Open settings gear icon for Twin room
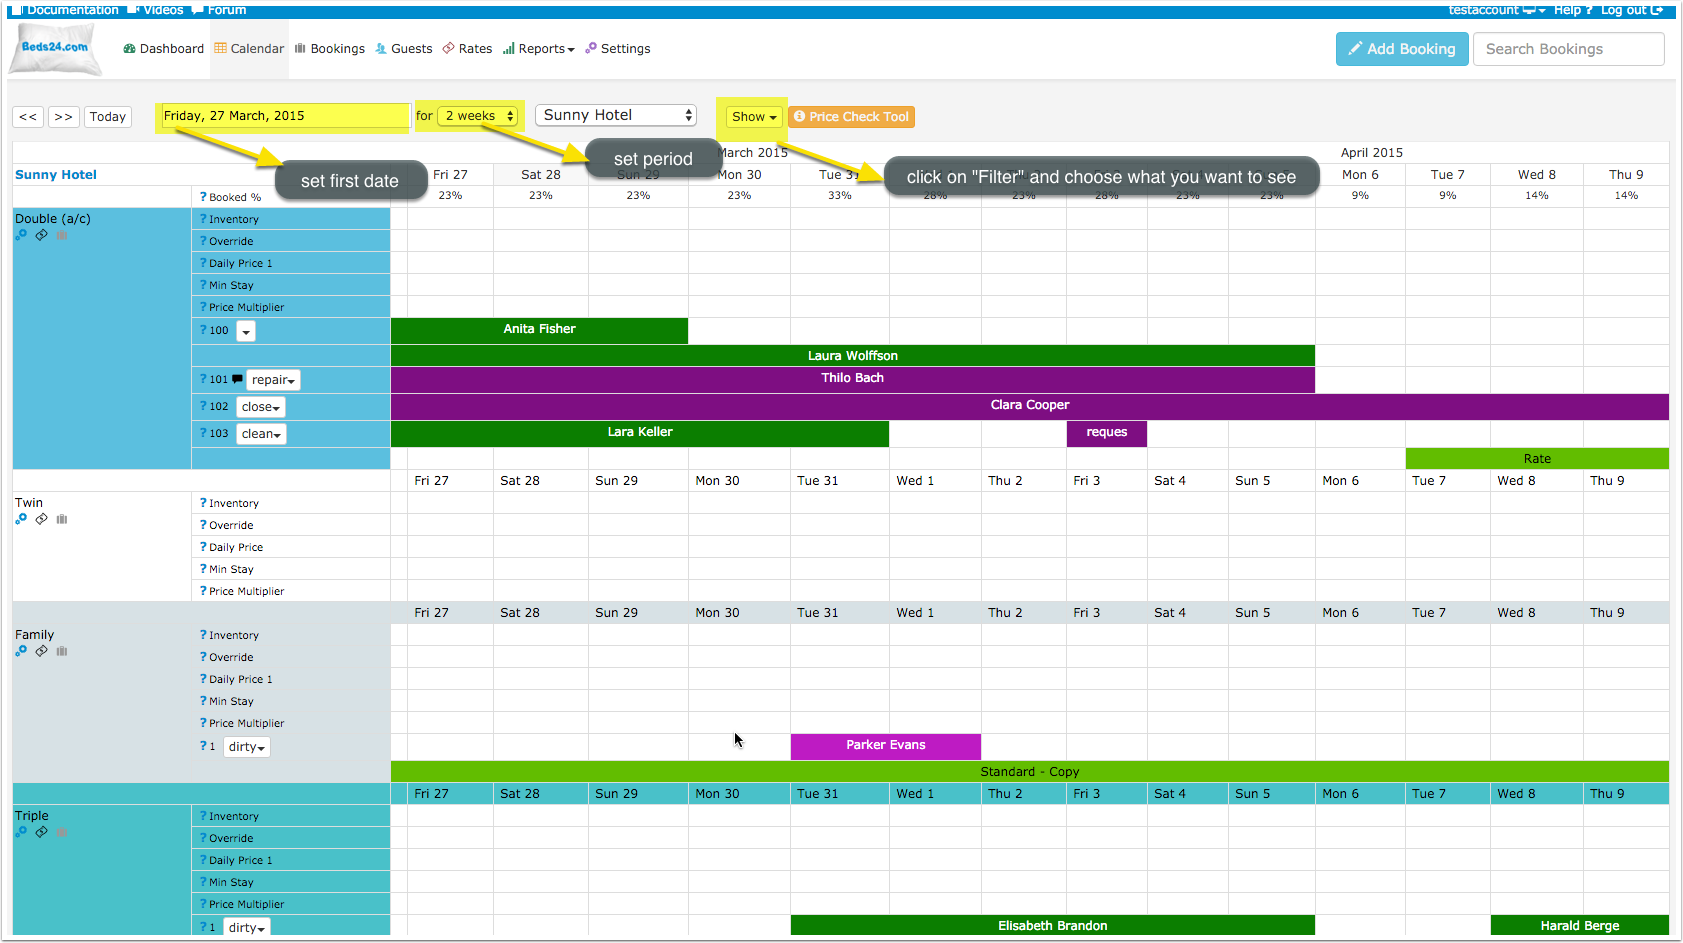Image resolution: width=1683 pixels, height=943 pixels. pos(21,519)
